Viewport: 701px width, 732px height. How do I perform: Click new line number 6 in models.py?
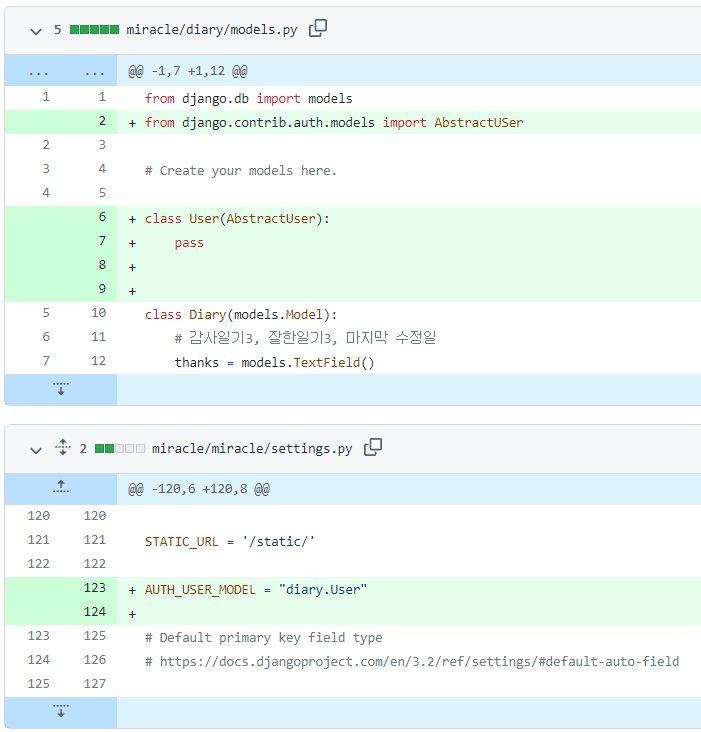[102, 217]
